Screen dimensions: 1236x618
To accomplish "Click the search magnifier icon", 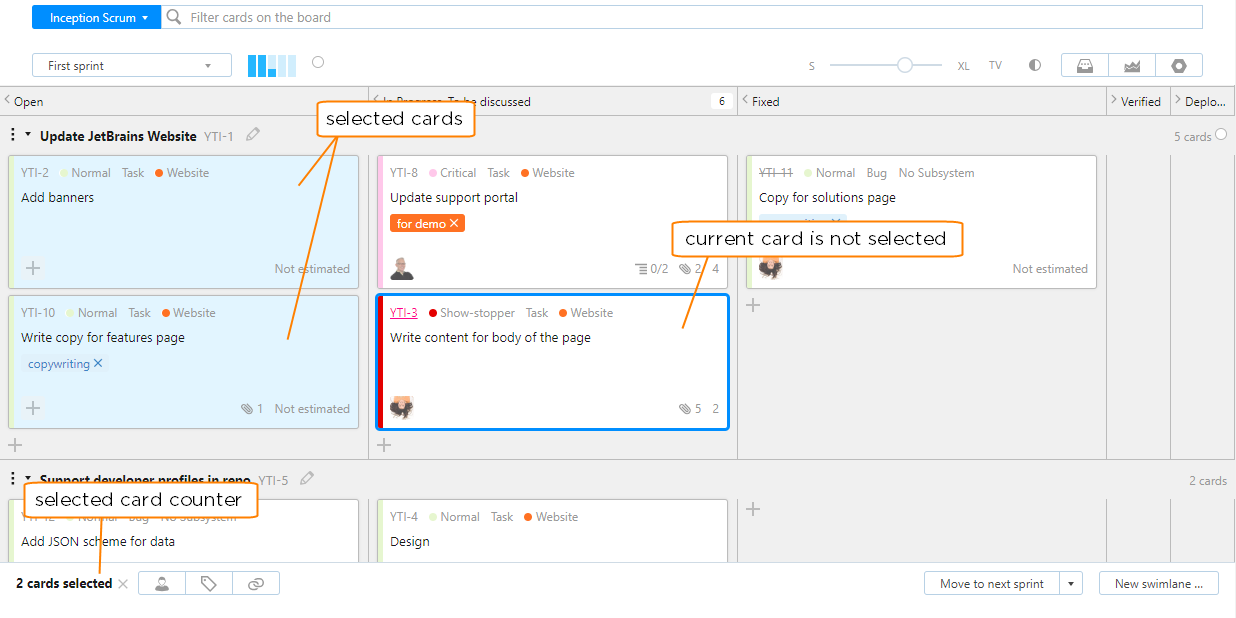I will pyautogui.click(x=174, y=17).
